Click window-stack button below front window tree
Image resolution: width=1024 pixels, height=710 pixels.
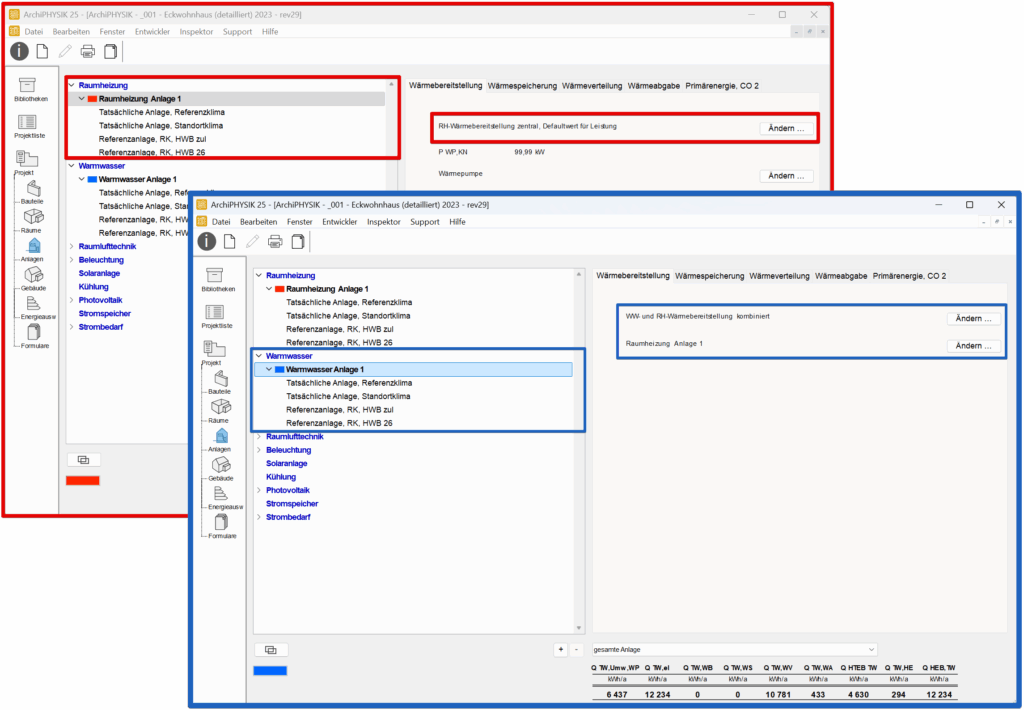click(270, 650)
